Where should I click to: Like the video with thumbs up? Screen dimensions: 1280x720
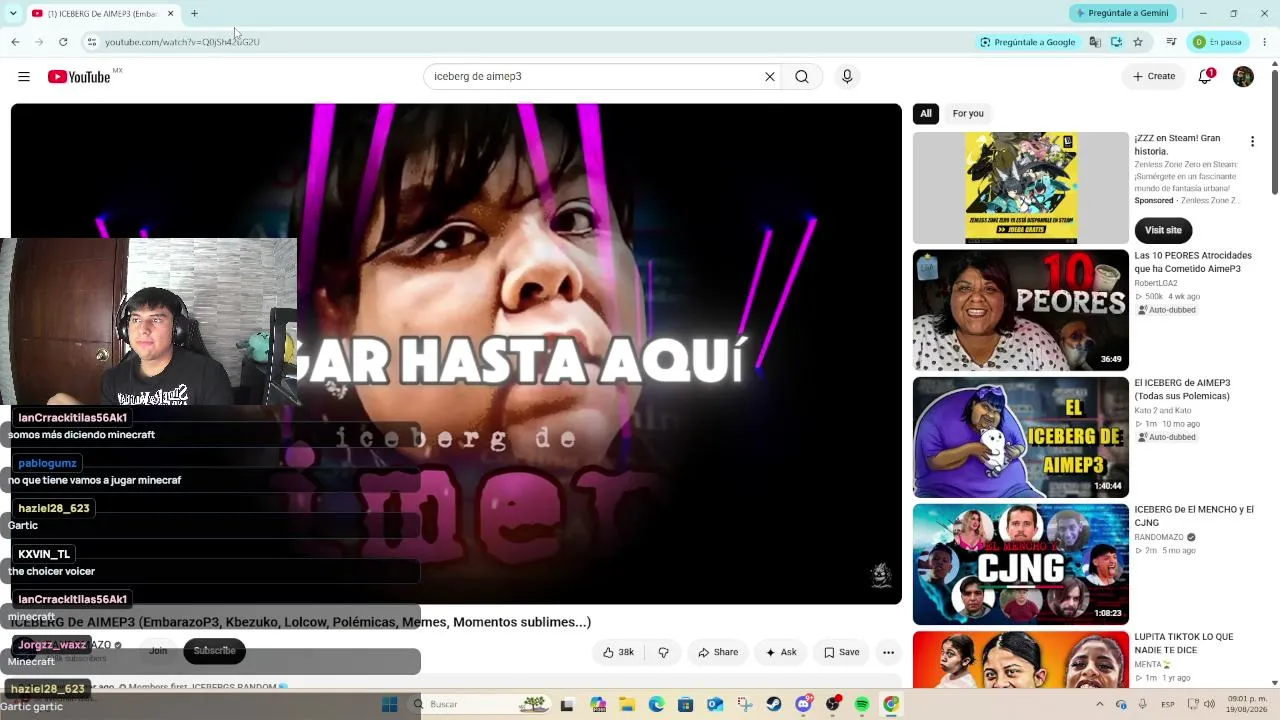[x=618, y=652]
